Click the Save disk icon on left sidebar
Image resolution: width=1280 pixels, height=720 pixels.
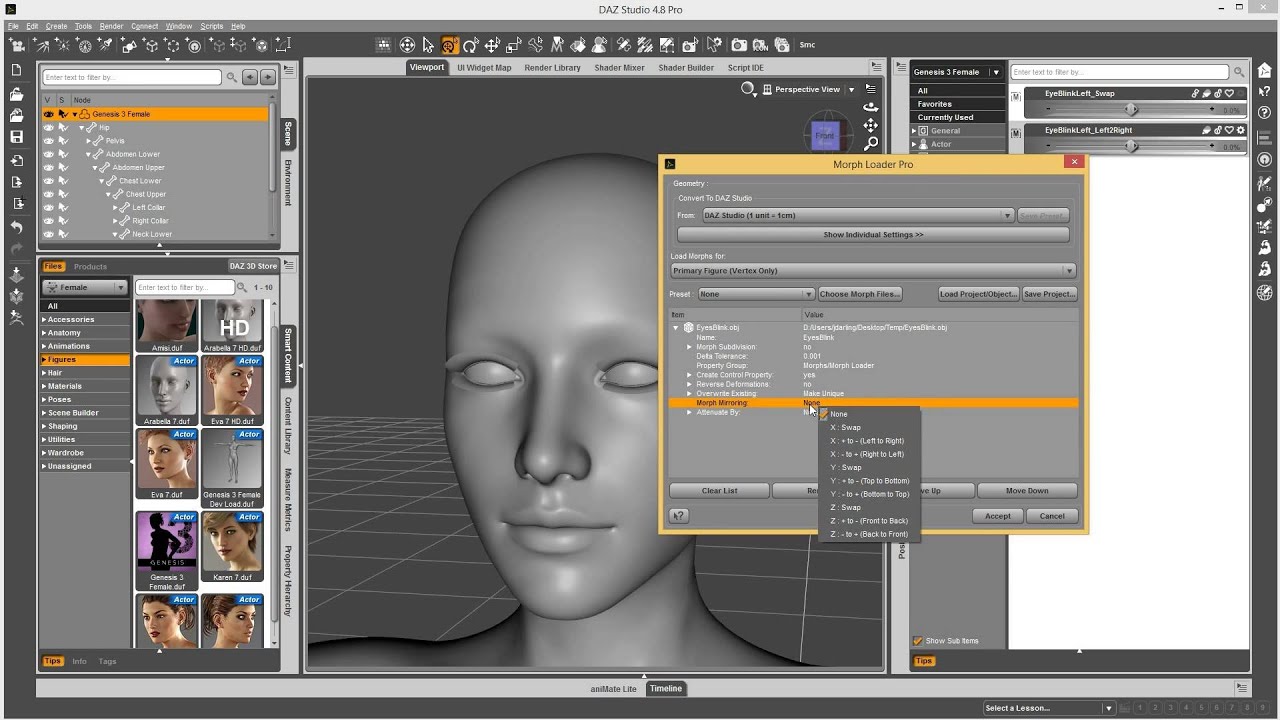click(x=16, y=137)
